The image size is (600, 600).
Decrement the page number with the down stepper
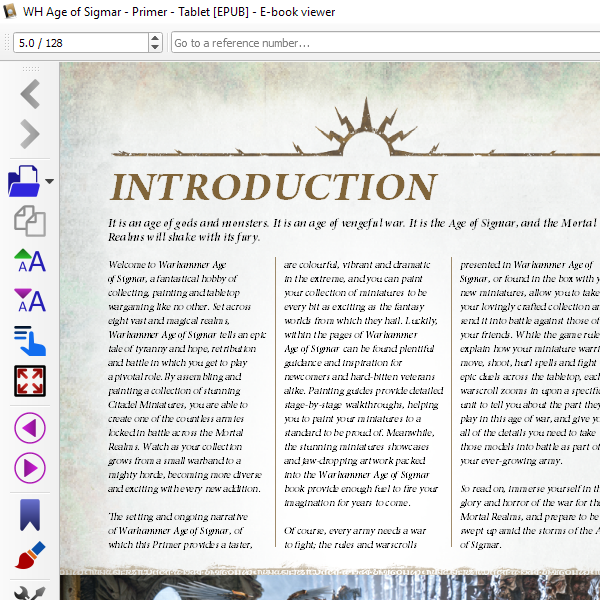tap(155, 47)
